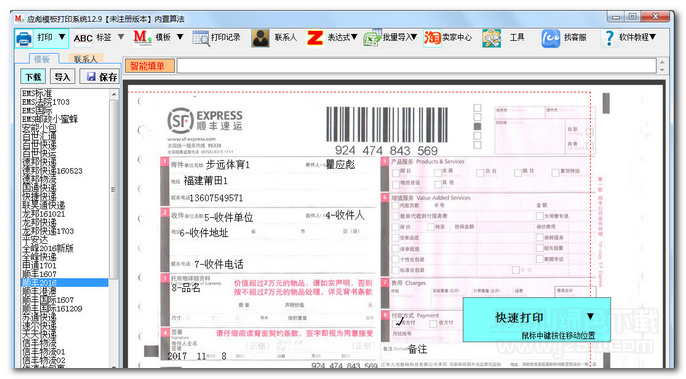The width and height of the screenshot is (686, 379).
Task: Click the 下载 button
Action: 33,77
